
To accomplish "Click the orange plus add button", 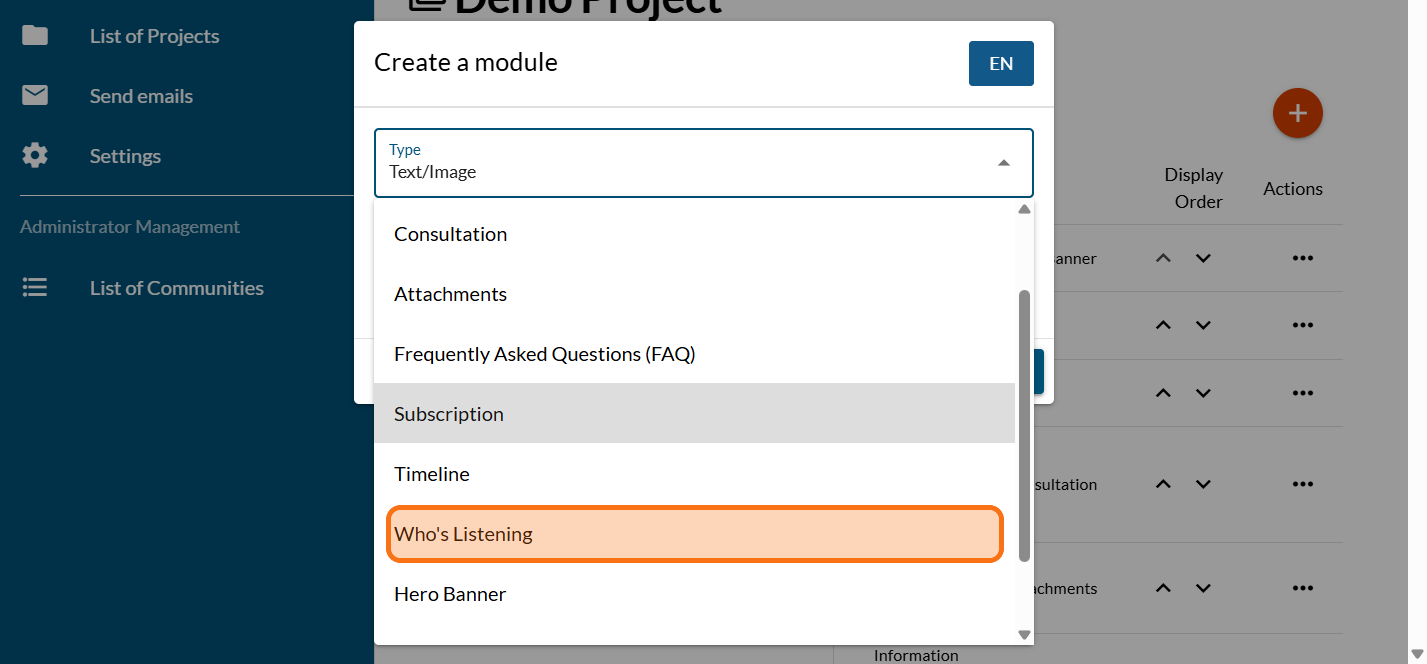I will (1297, 113).
